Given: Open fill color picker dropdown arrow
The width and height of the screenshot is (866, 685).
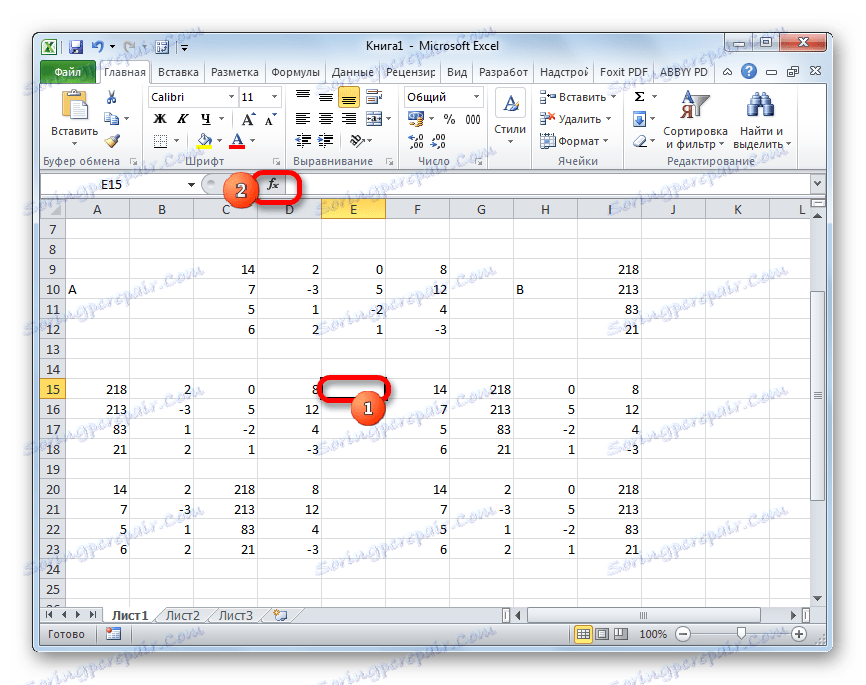Looking at the screenshot, I should point(220,141).
